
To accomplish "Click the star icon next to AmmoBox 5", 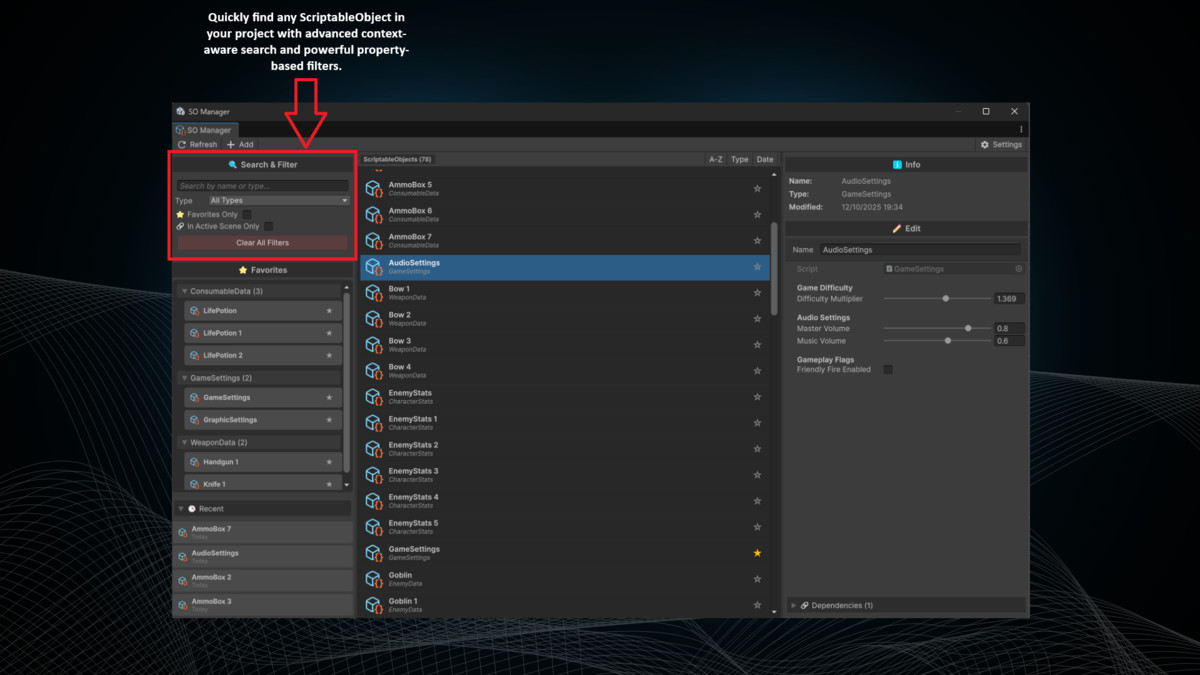I will pos(758,188).
